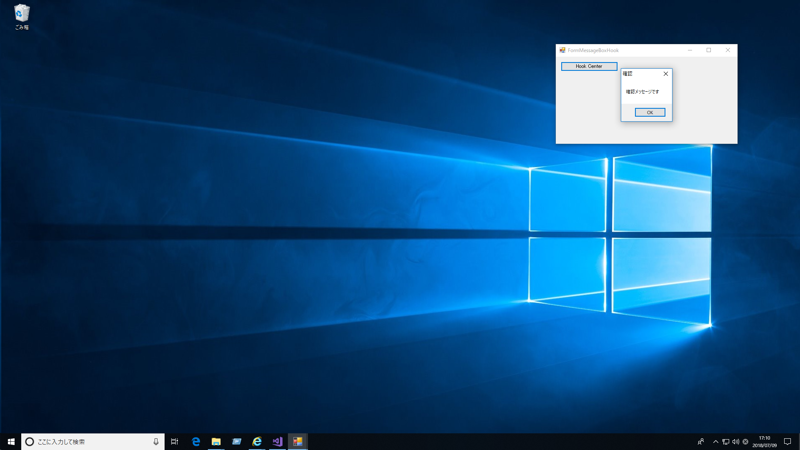The width and height of the screenshot is (800, 450).
Task: Close the confirmation message dialog
Action: click(665, 74)
